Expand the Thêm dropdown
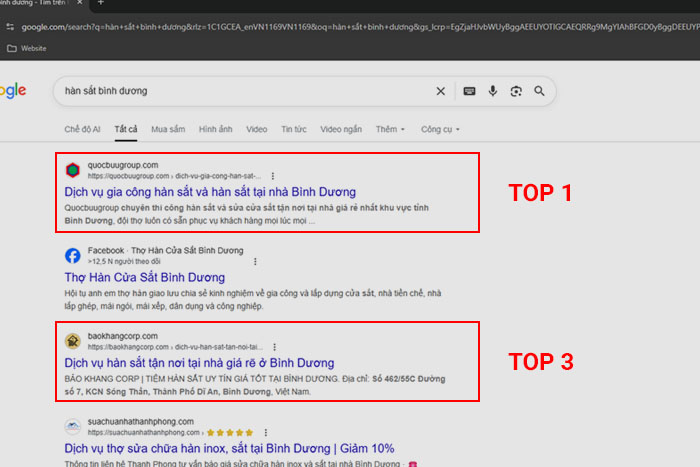The height and width of the screenshot is (467, 700). tap(390, 129)
